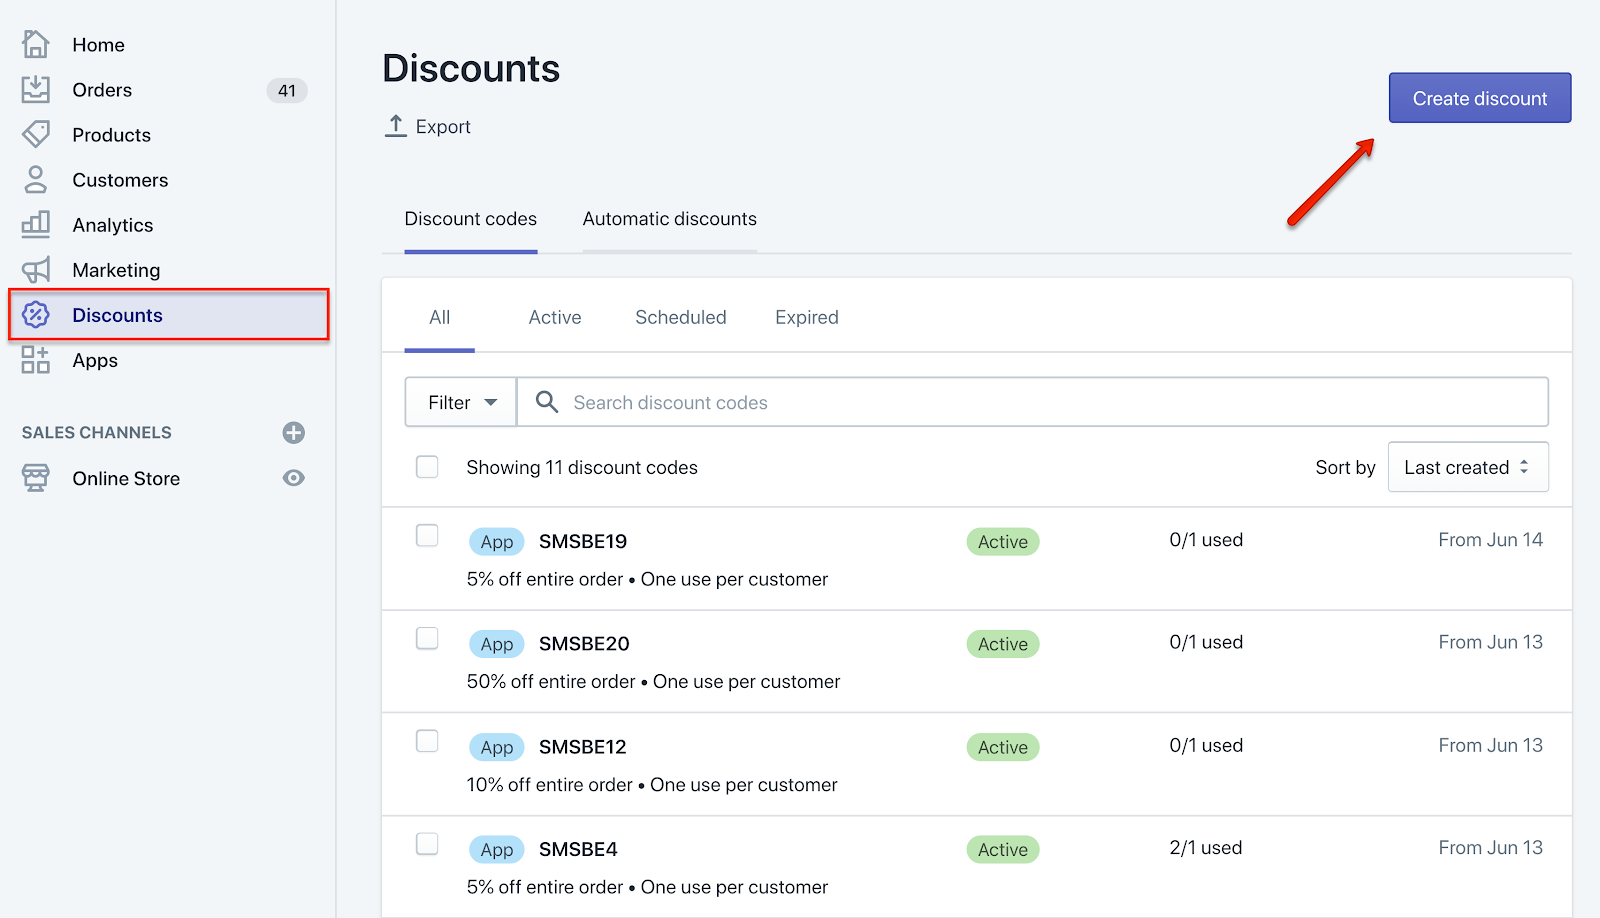Image resolution: width=1600 pixels, height=918 pixels.
Task: Check the checkbox next to SMSBE19
Action: pyautogui.click(x=427, y=535)
